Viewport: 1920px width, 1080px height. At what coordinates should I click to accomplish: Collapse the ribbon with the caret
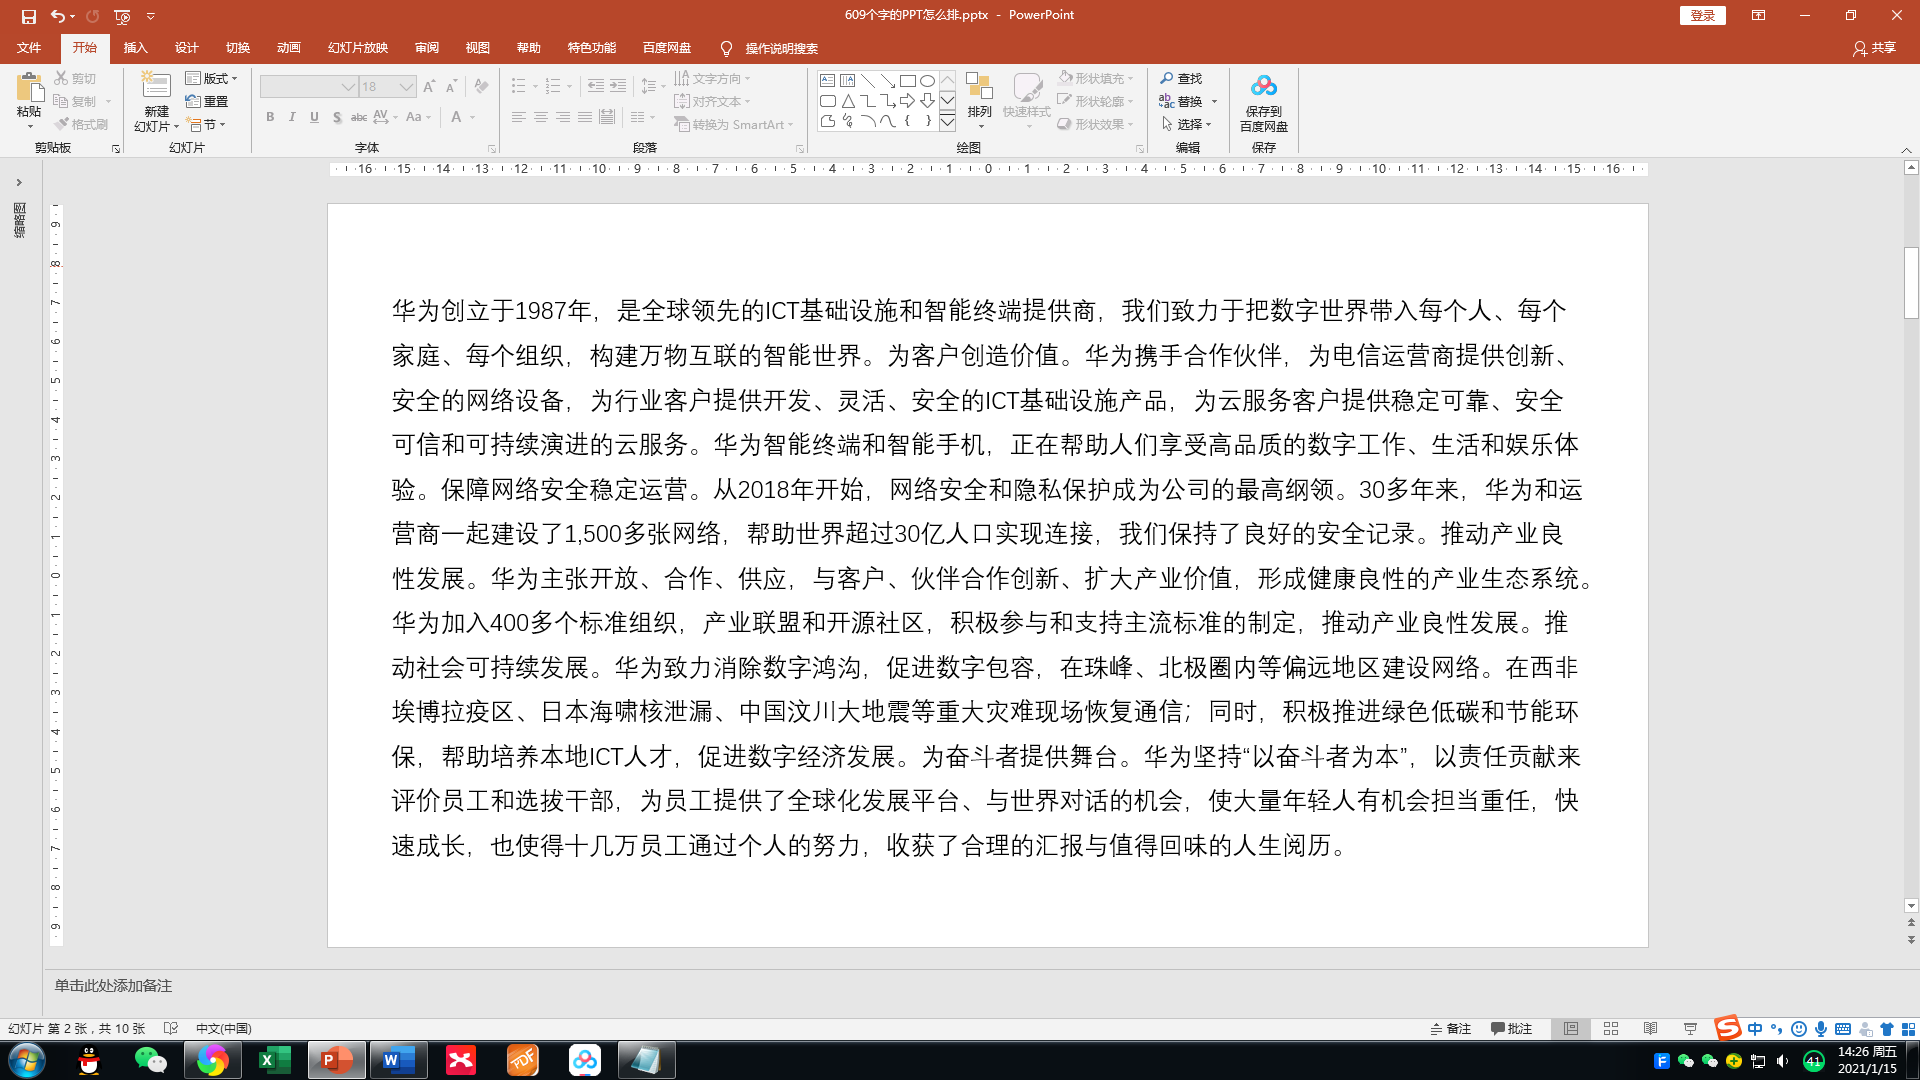click(1906, 149)
